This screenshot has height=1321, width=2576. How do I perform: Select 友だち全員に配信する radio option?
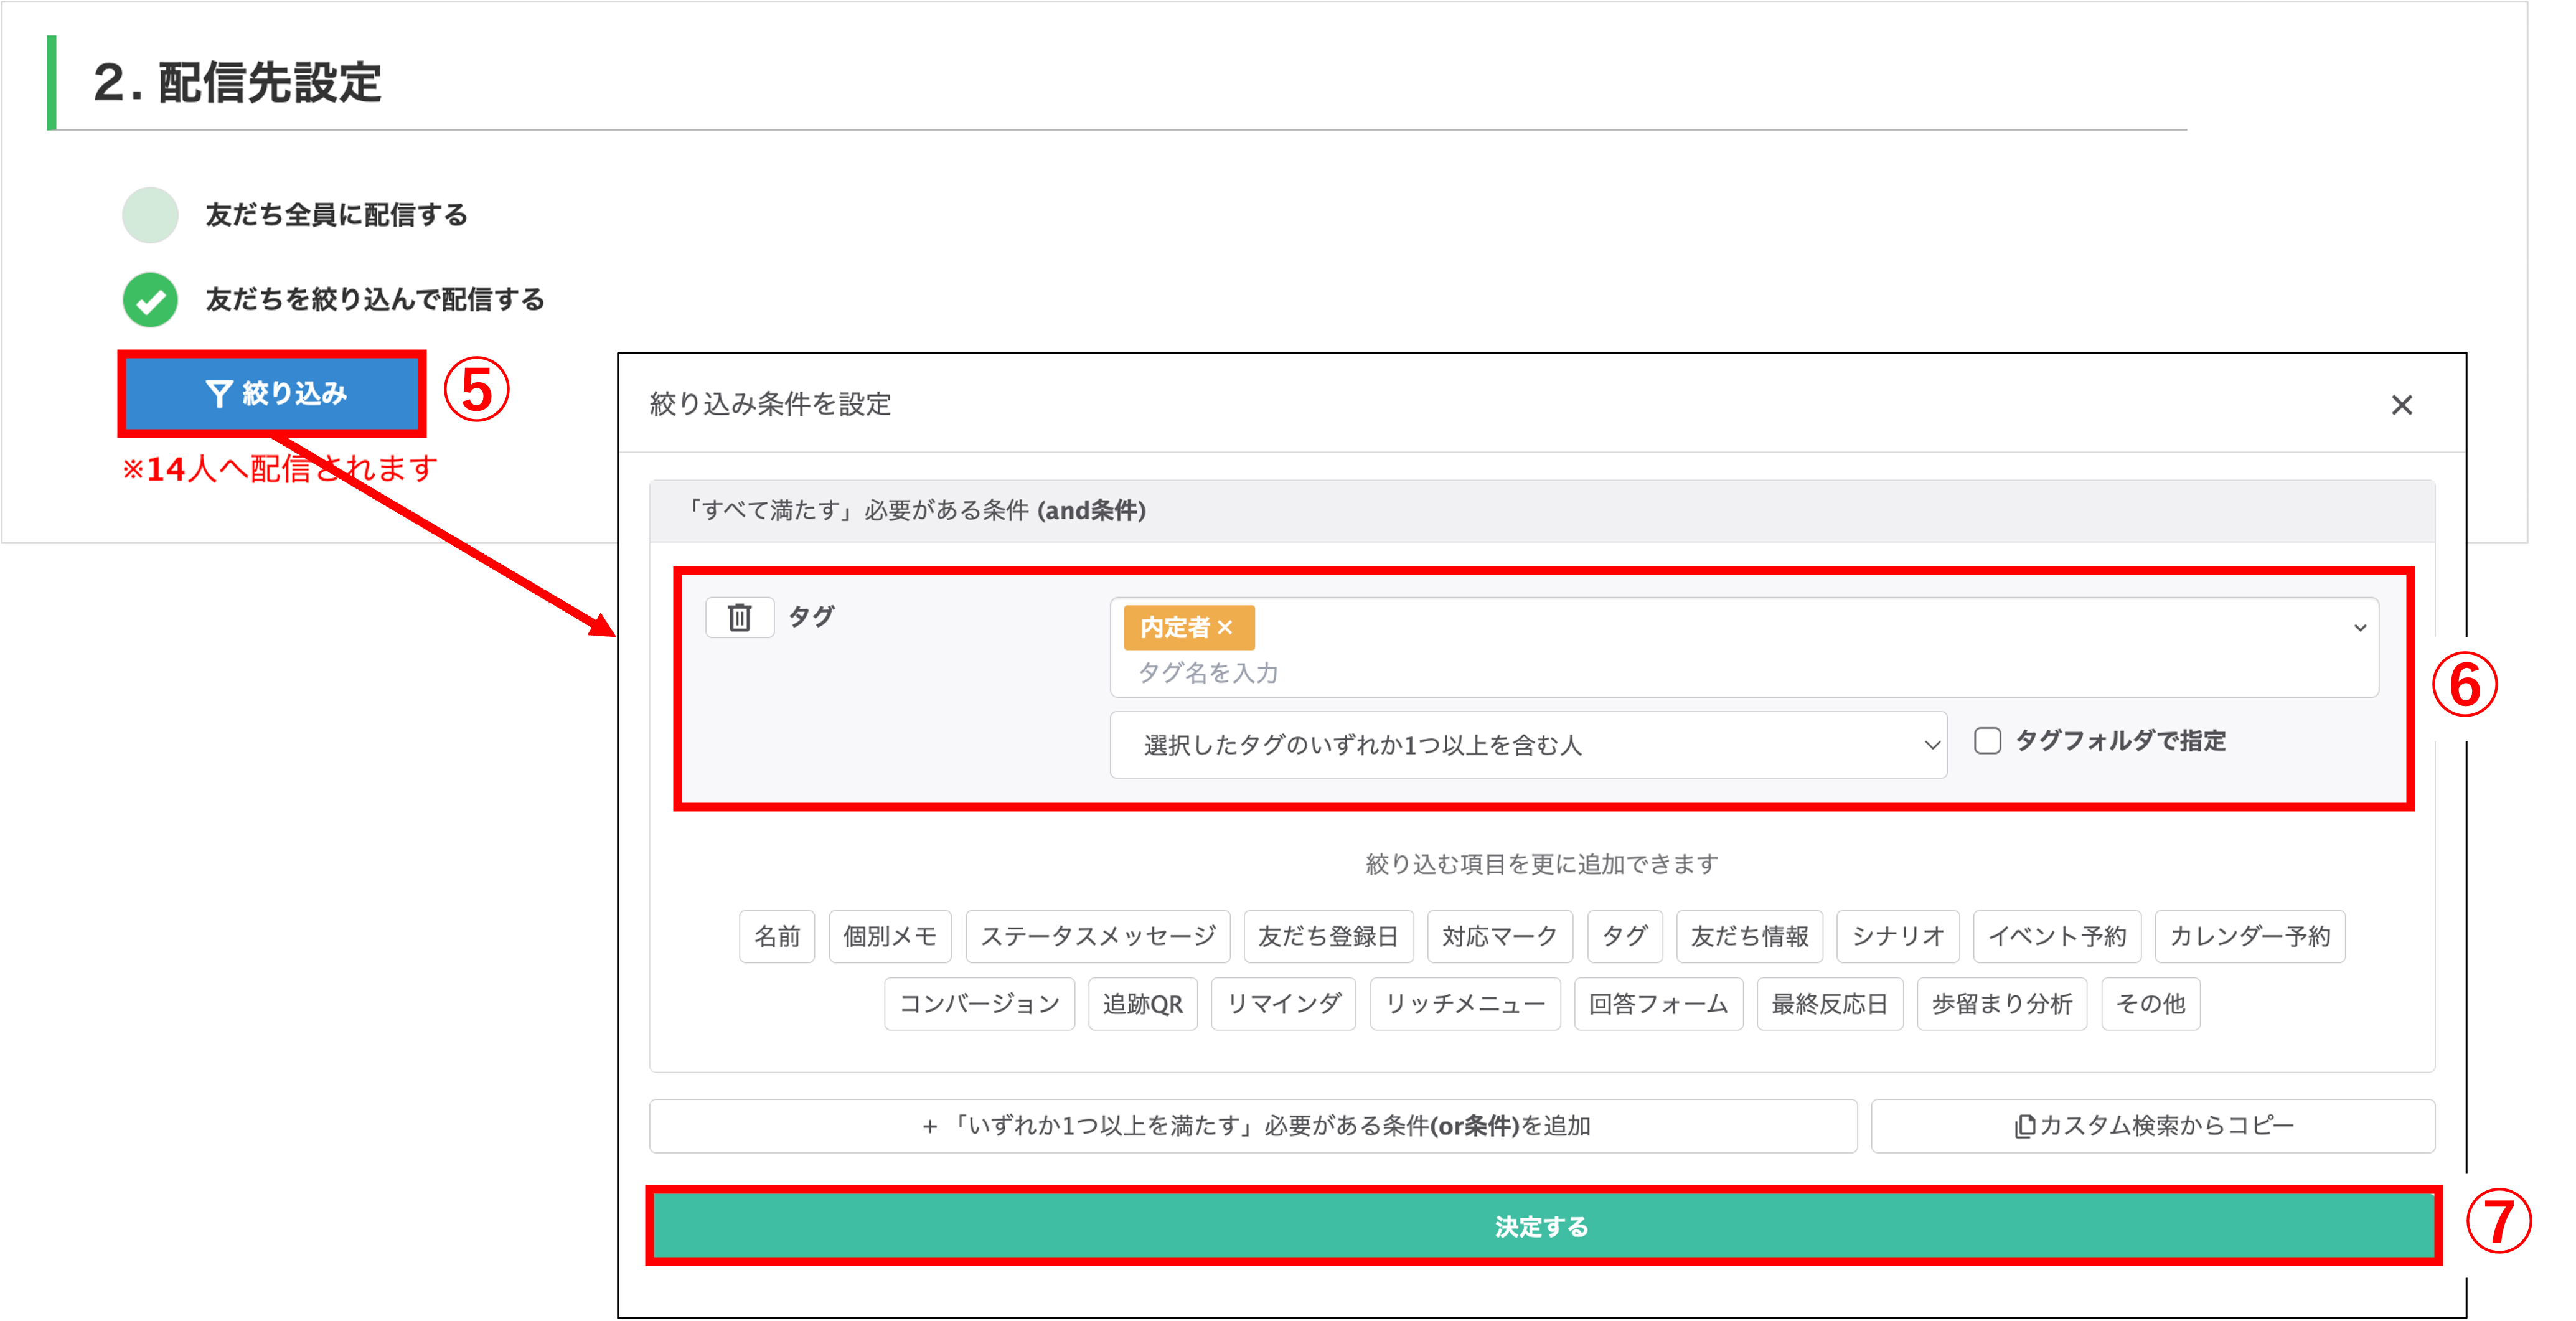click(150, 215)
